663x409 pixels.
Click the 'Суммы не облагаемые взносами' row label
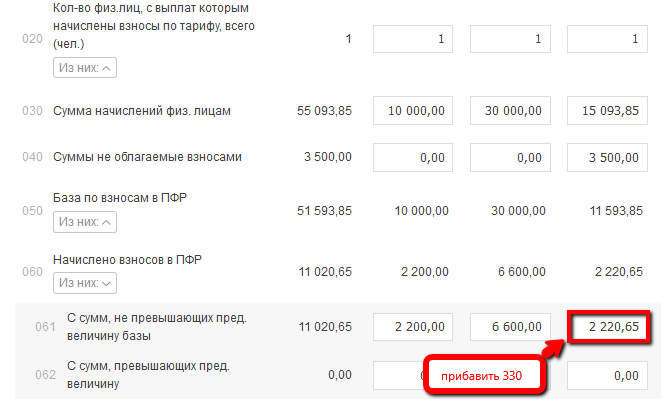click(147, 157)
